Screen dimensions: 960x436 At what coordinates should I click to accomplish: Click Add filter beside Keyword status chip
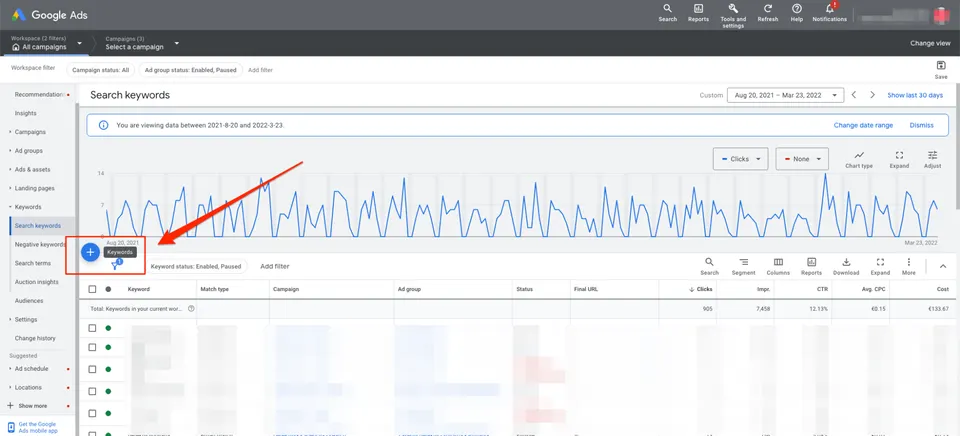tap(275, 266)
